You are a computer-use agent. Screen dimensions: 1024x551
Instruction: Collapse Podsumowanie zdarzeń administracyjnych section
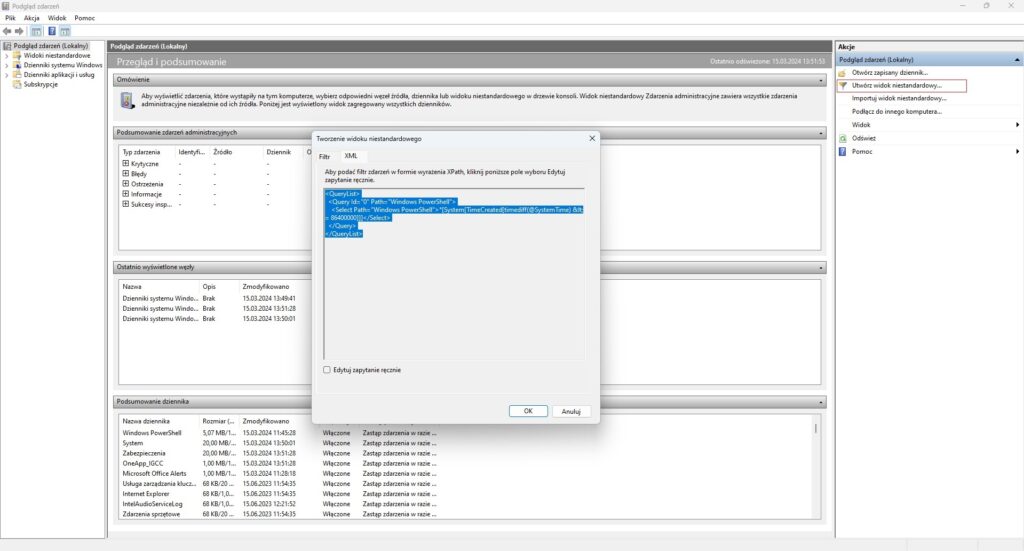pos(821,133)
